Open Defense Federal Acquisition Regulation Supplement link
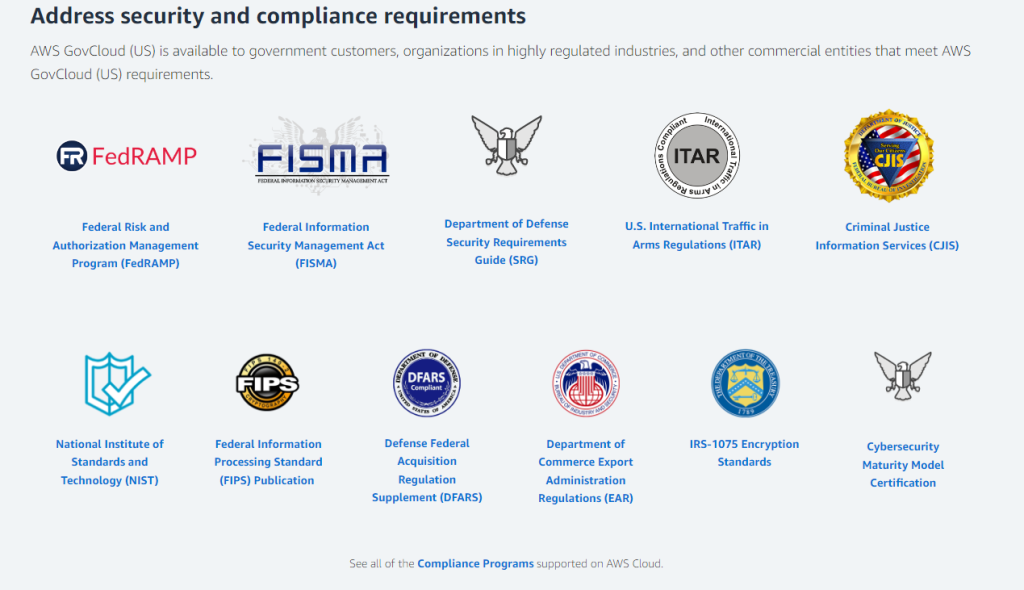Viewport: 1024px width, 590px height. pyautogui.click(x=427, y=470)
